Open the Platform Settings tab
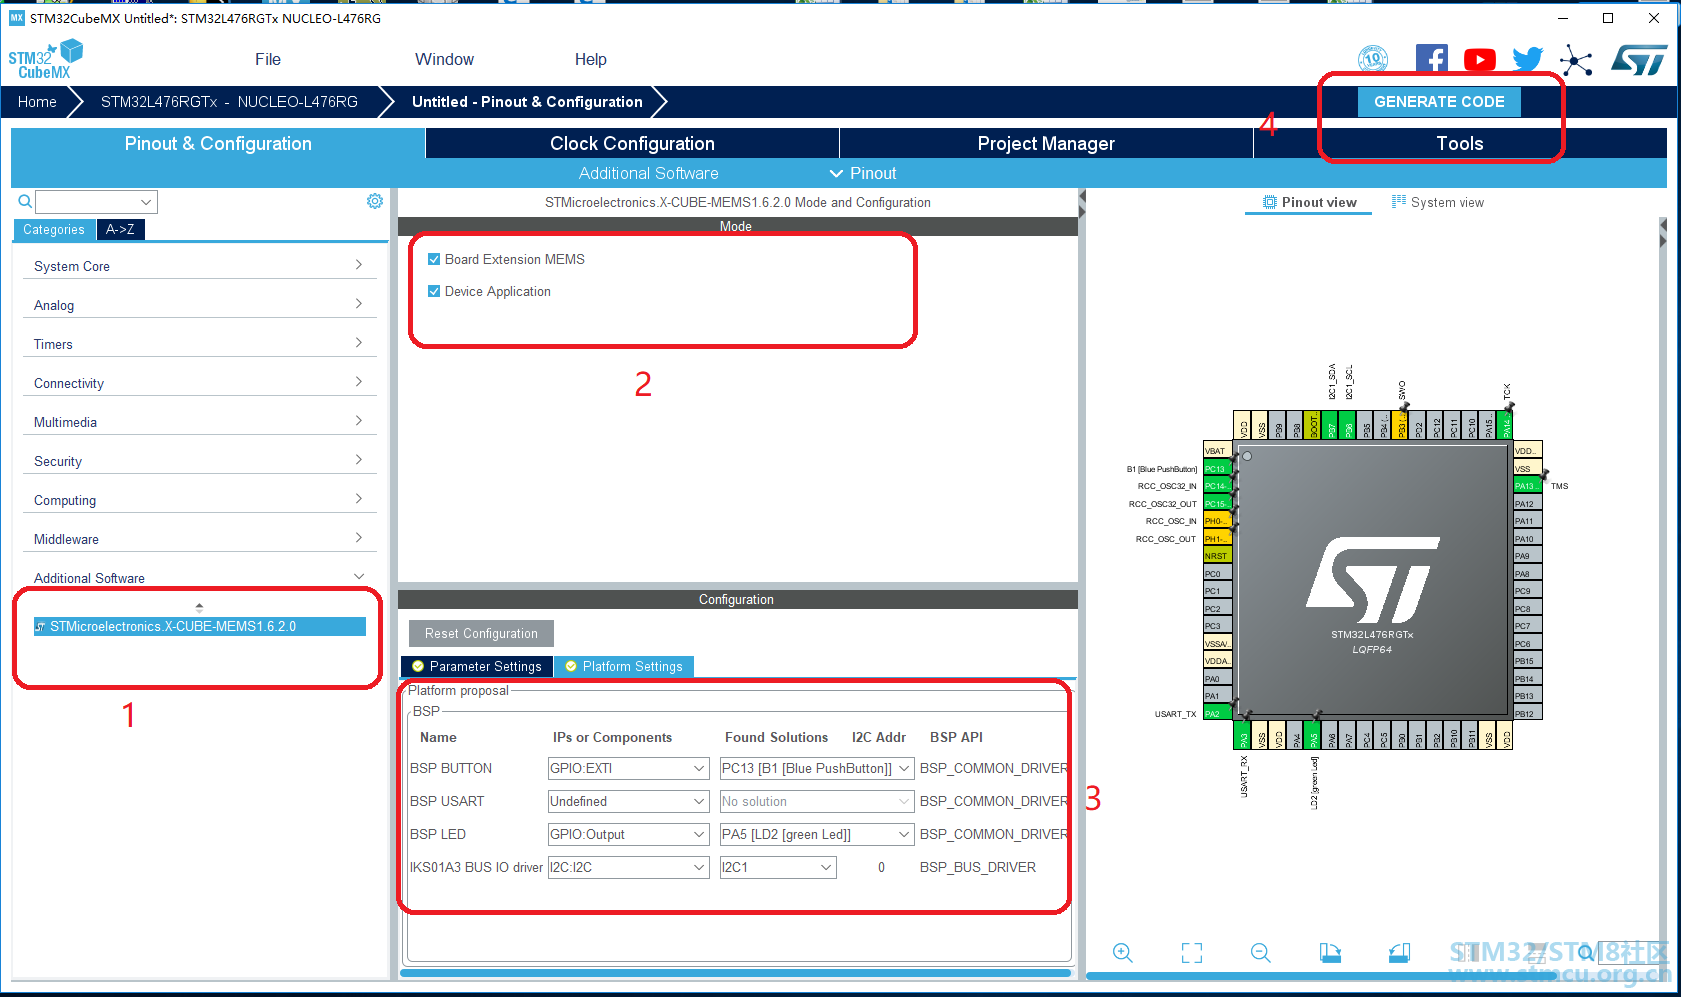The height and width of the screenshot is (997, 1681). click(x=624, y=666)
